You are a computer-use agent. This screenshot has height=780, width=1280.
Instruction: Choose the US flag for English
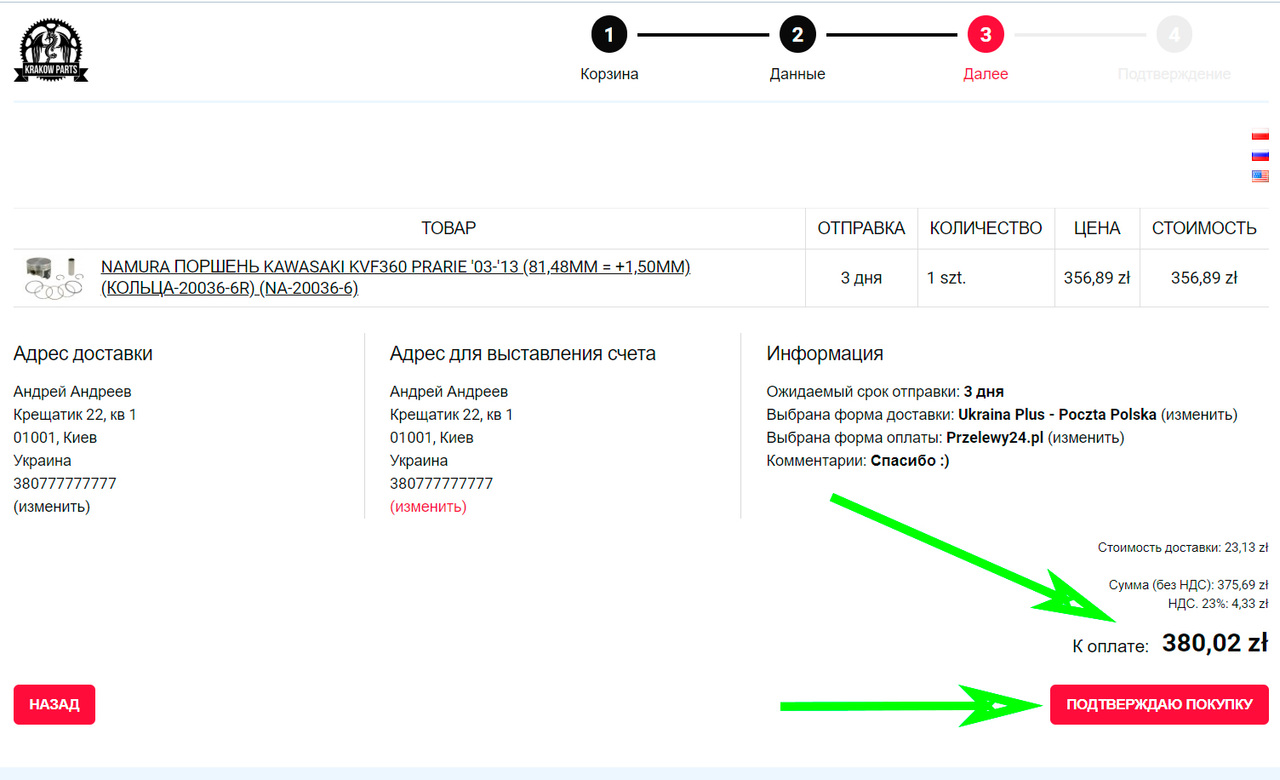click(x=1260, y=175)
